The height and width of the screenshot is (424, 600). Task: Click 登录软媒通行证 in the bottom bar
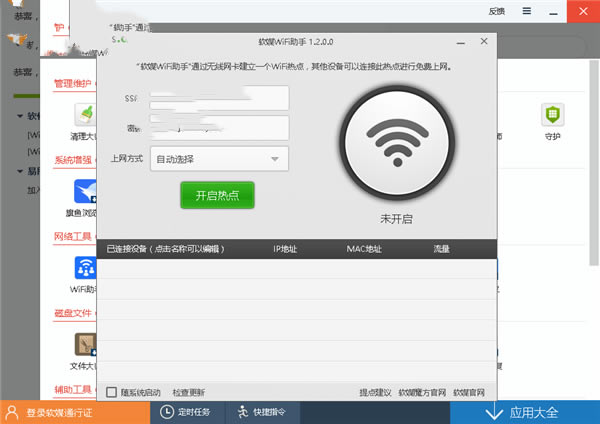59,413
